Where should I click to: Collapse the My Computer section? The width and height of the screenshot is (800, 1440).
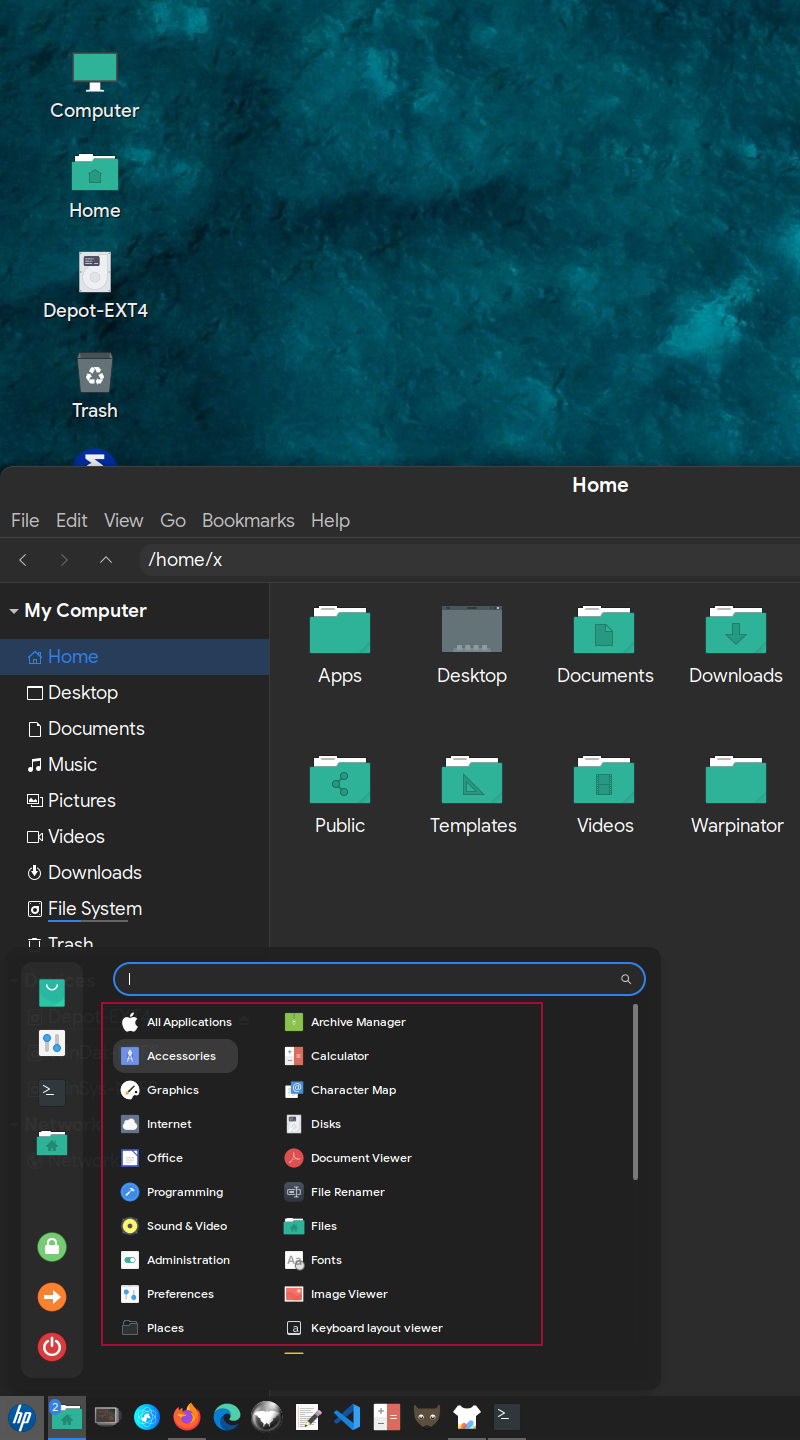click(x=14, y=610)
